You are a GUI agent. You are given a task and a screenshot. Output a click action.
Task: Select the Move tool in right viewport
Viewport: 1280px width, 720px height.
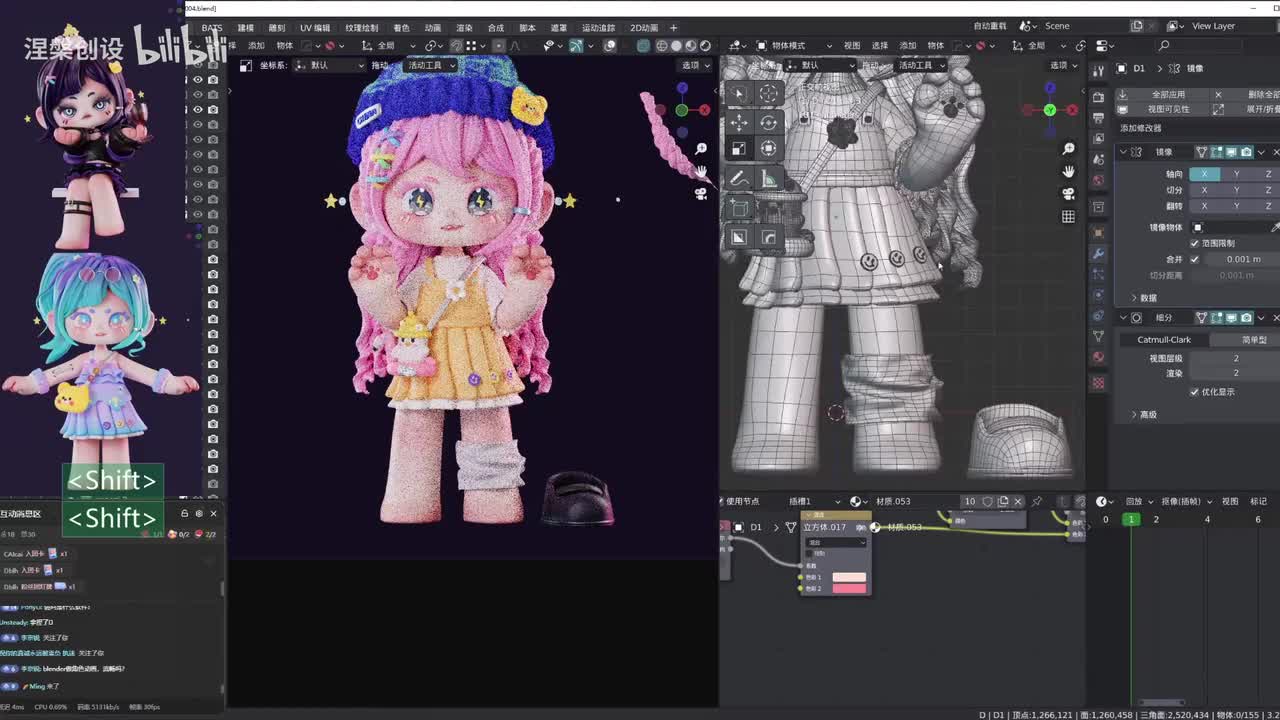[x=738, y=122]
